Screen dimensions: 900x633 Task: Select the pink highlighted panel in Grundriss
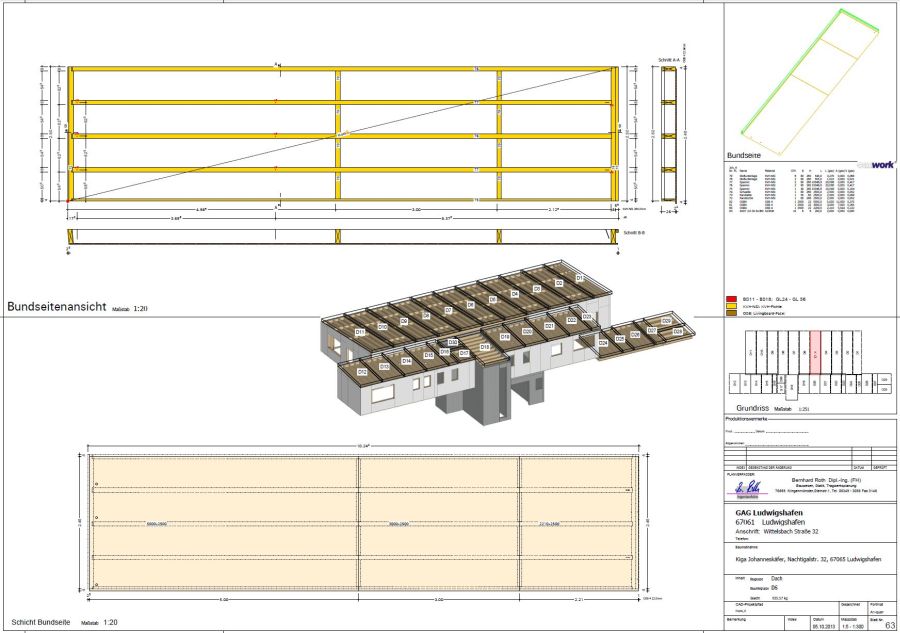pyautogui.click(x=816, y=353)
